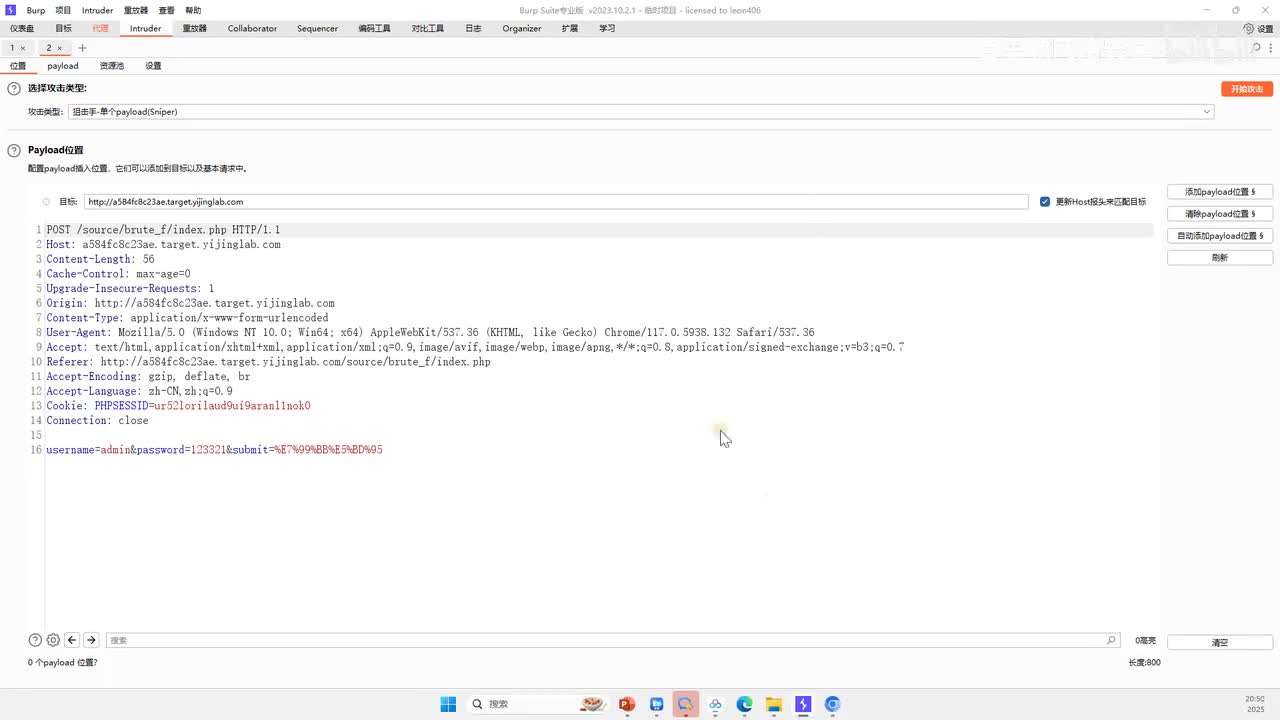This screenshot has width=1280, height=720.
Task: Open the 项目 menu
Action: (63, 10)
